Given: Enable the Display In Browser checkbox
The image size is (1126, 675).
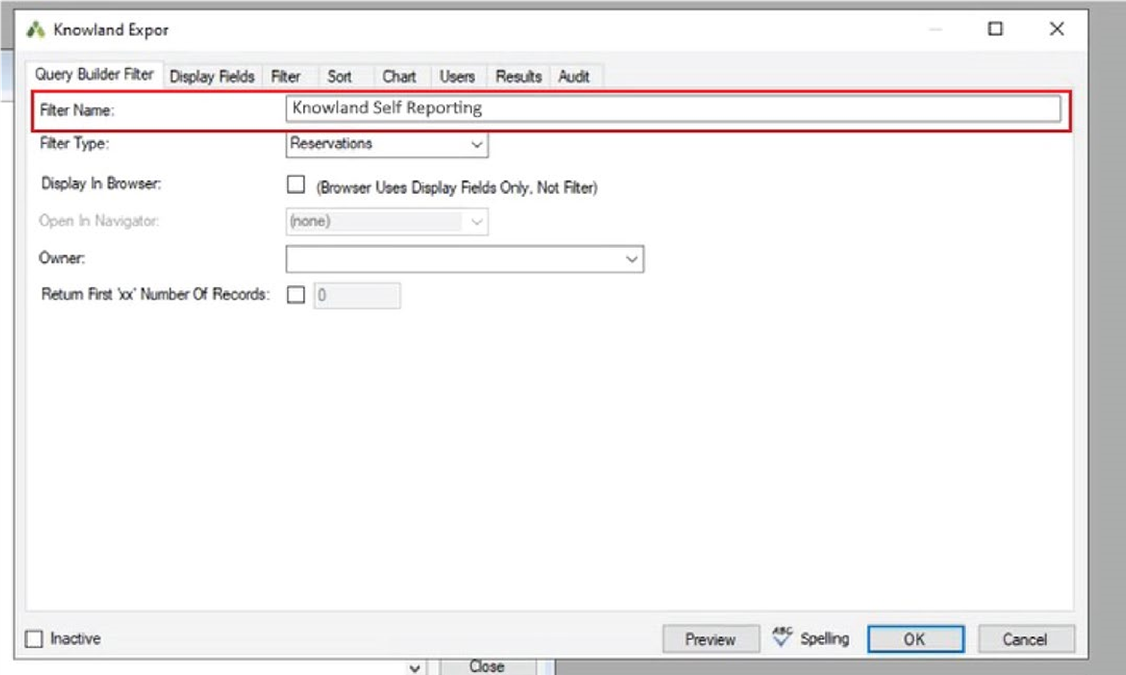Looking at the screenshot, I should pos(296,185).
